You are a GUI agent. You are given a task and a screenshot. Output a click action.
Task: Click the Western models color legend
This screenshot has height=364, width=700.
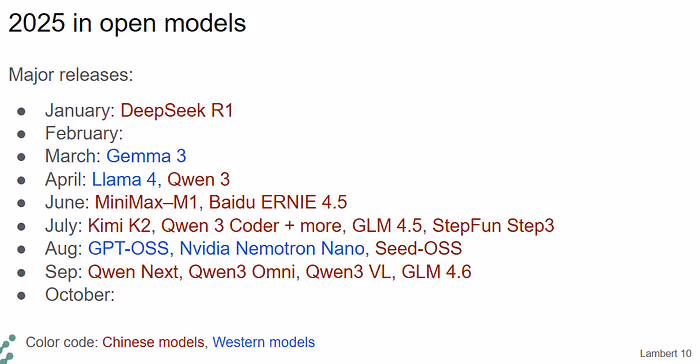click(263, 342)
